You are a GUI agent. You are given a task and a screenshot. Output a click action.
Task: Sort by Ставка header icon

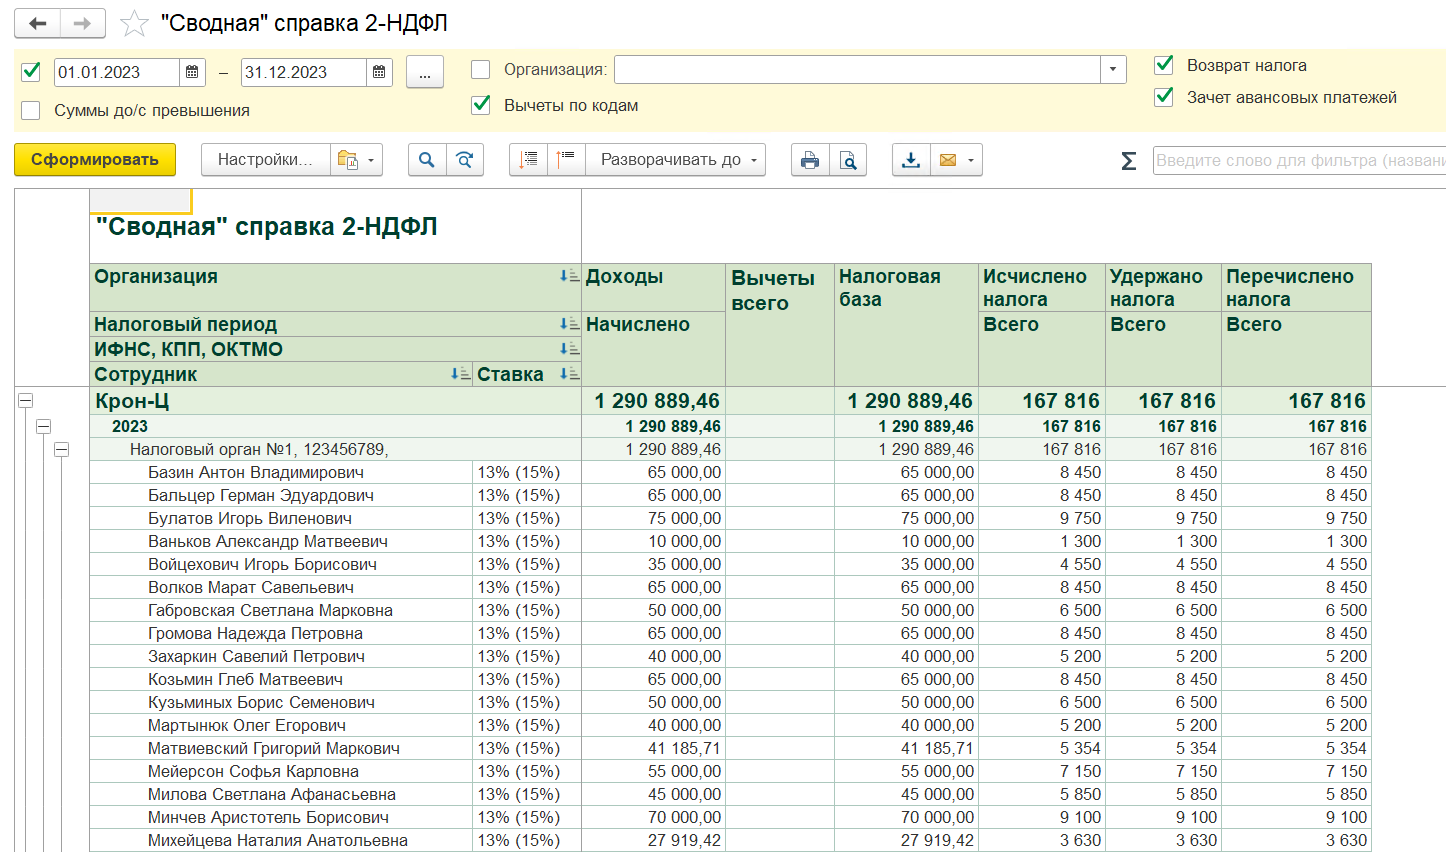coord(569,374)
